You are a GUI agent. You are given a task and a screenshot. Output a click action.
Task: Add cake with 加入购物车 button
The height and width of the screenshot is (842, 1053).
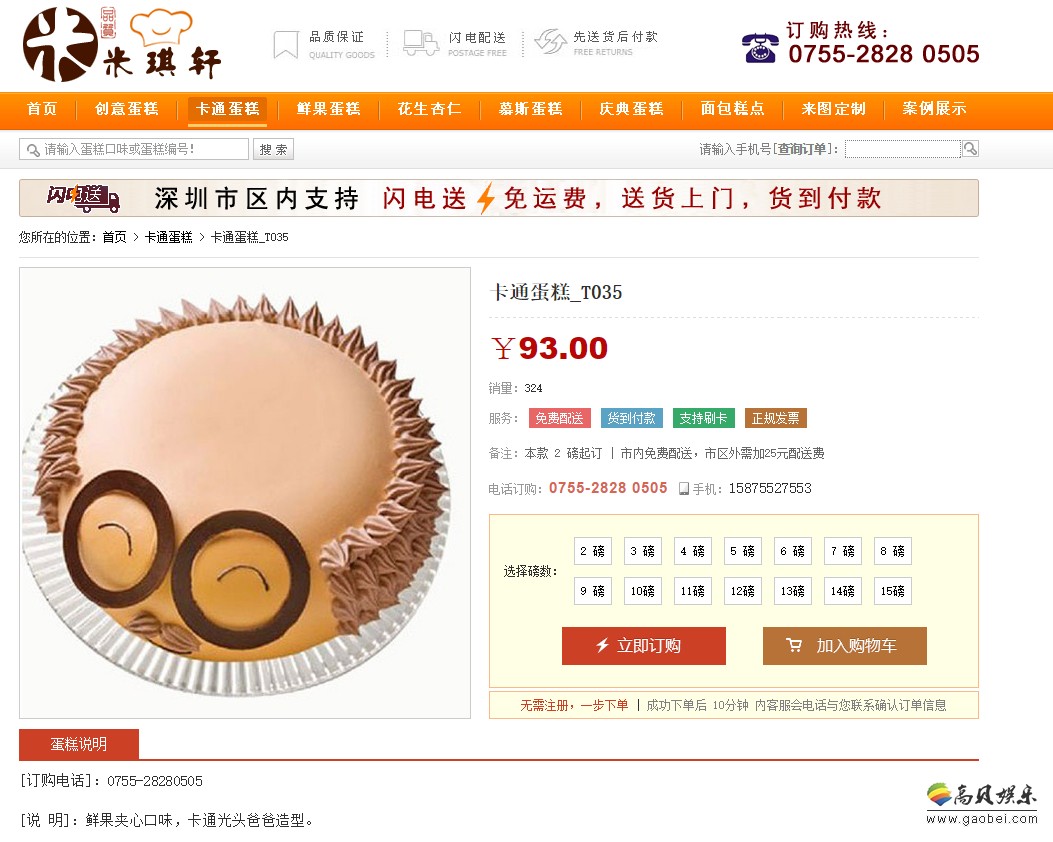coord(844,646)
